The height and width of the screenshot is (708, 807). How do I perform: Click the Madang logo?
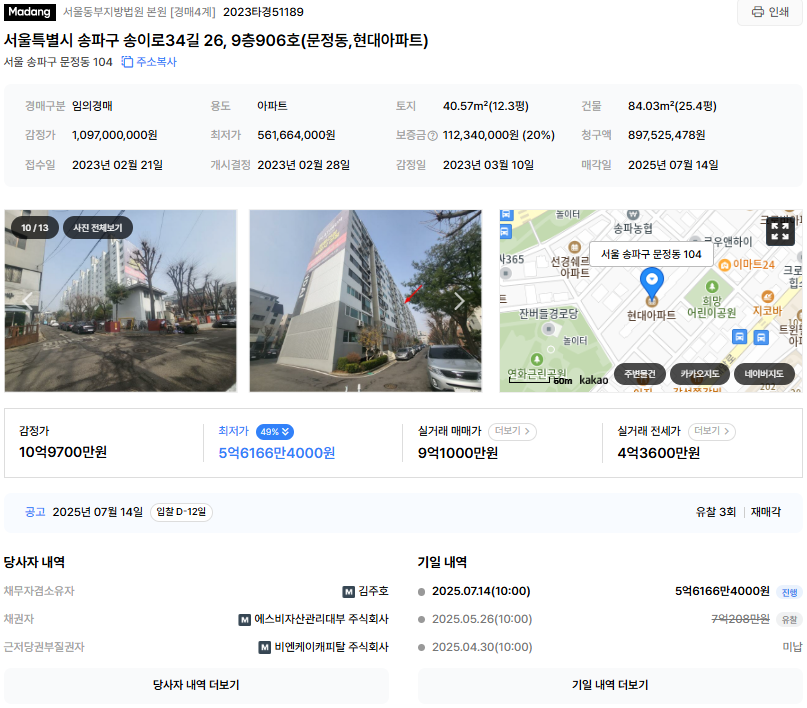pos(29,12)
